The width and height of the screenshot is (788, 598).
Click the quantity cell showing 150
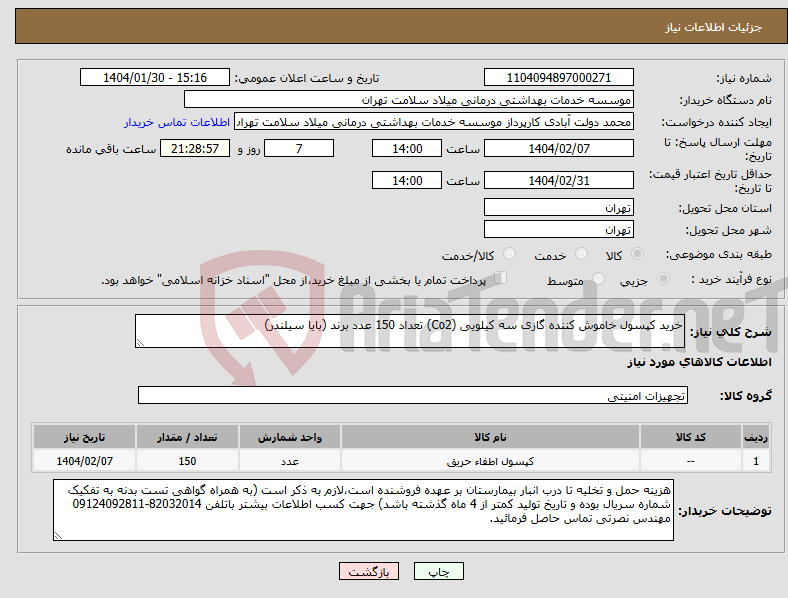(187, 461)
